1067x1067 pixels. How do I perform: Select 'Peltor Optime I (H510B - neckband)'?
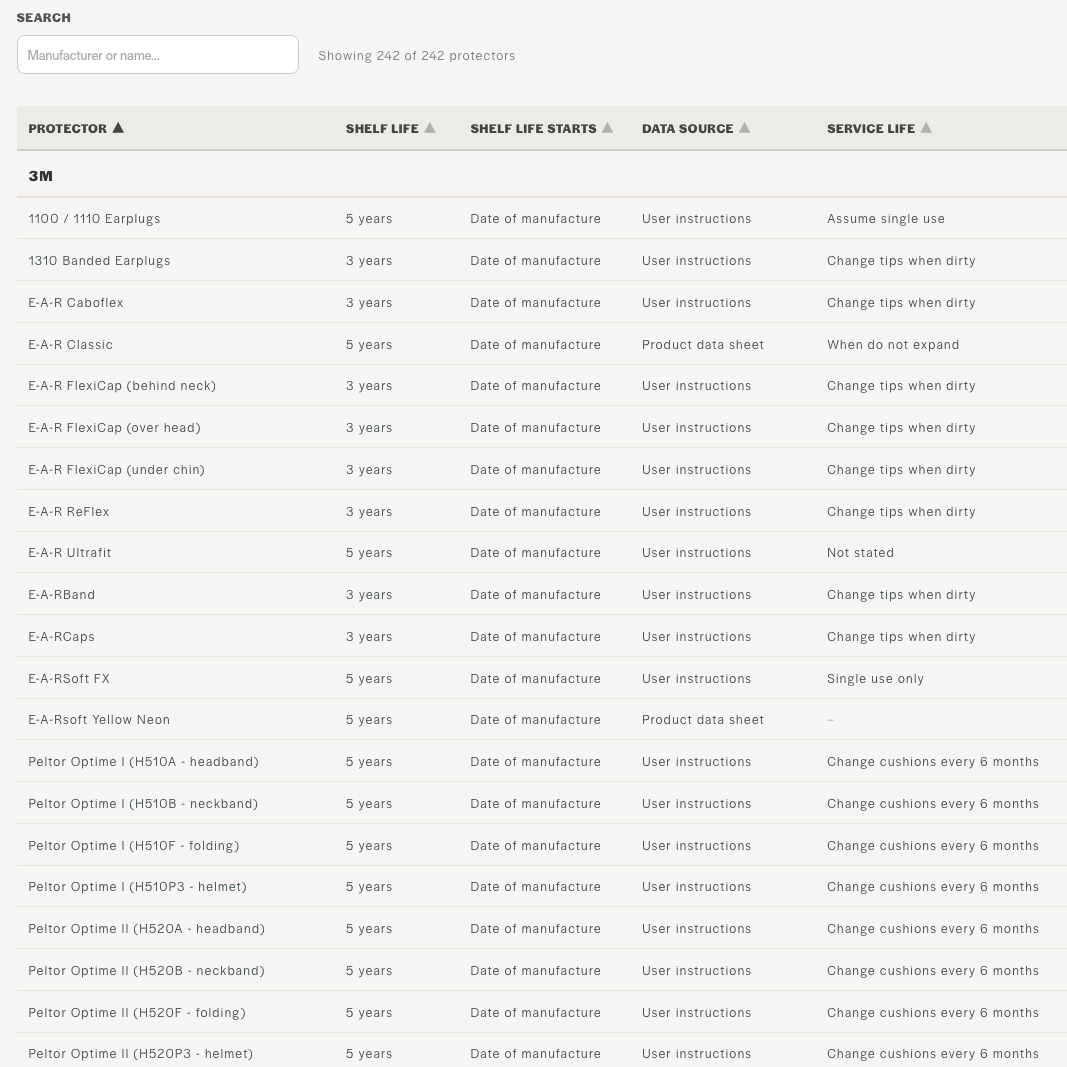143,804
